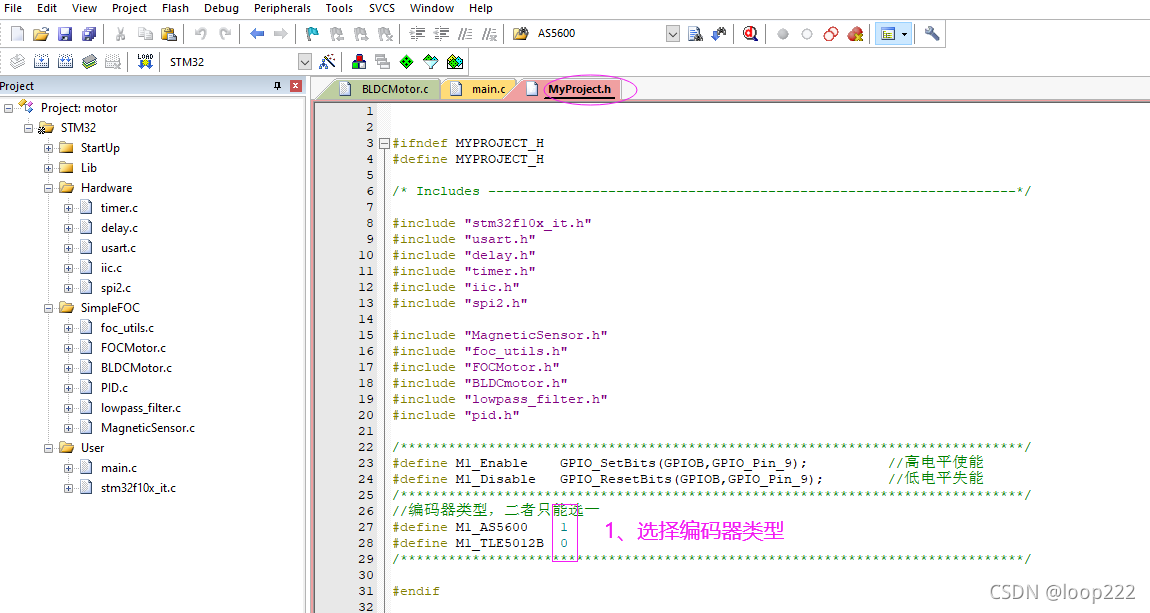Save the current file with the diskette icon
The image size is (1150, 613).
tap(65, 34)
